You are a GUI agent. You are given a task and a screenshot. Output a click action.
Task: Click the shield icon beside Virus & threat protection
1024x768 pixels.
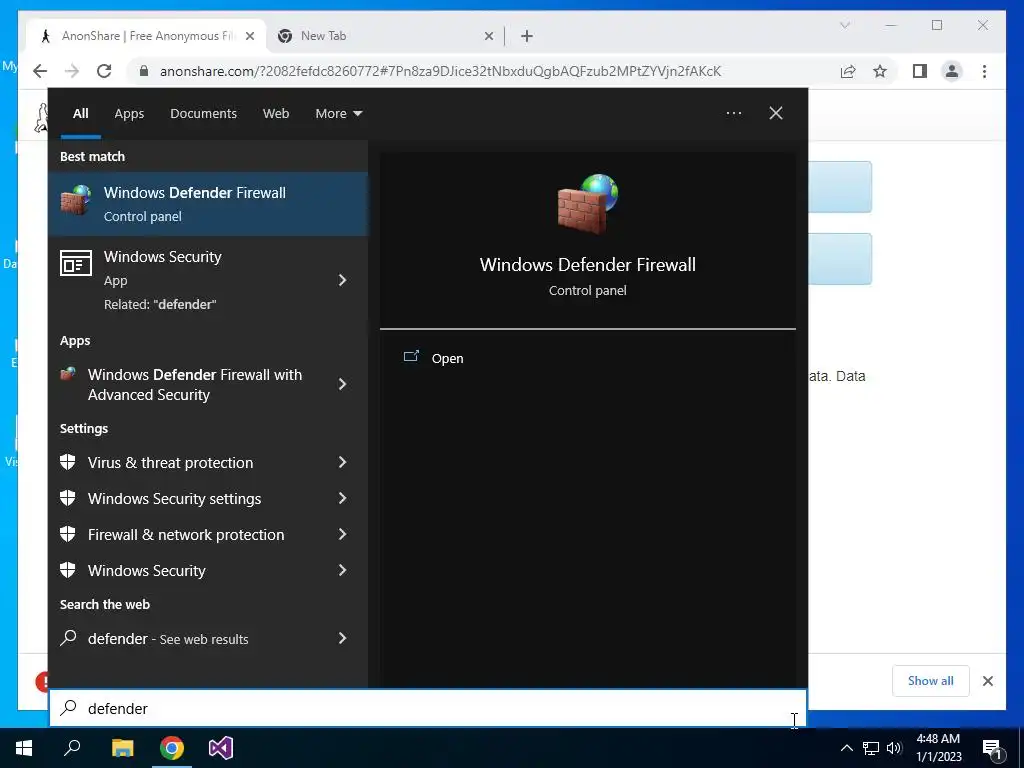click(67, 462)
